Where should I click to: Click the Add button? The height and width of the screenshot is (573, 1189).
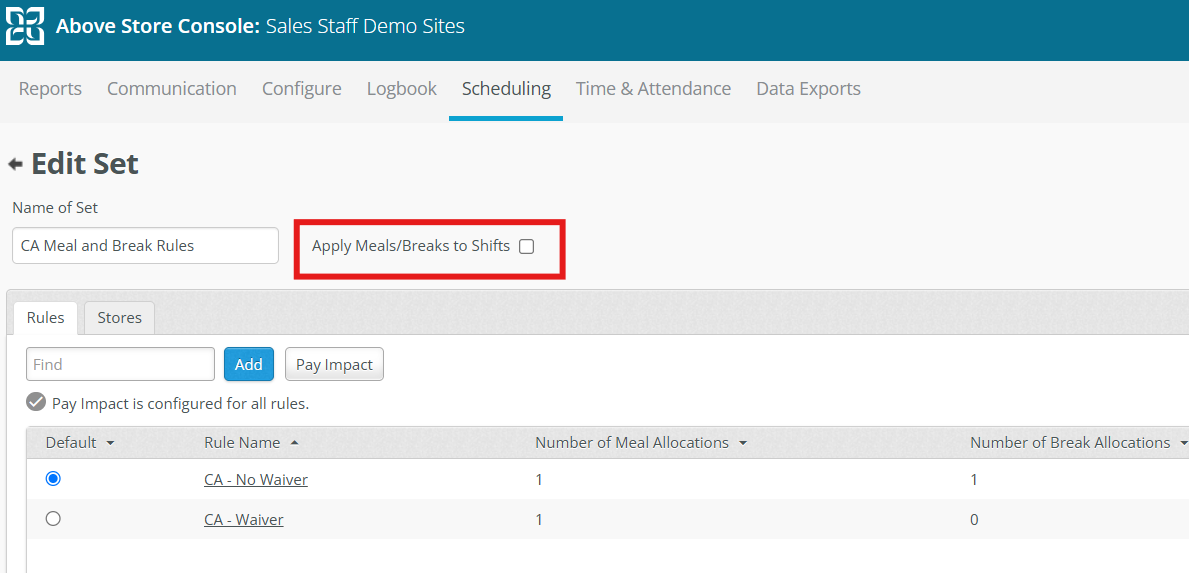[249, 365]
